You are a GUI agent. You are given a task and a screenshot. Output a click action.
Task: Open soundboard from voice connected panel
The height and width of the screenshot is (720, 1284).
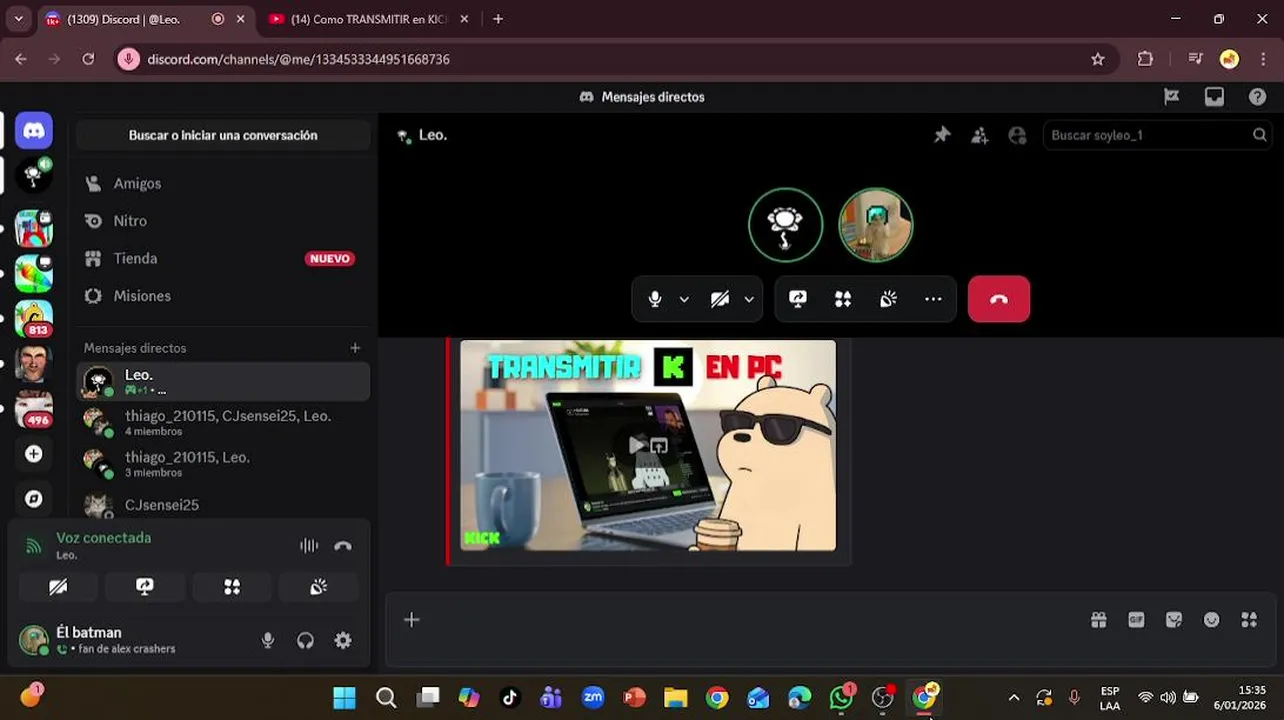(318, 587)
